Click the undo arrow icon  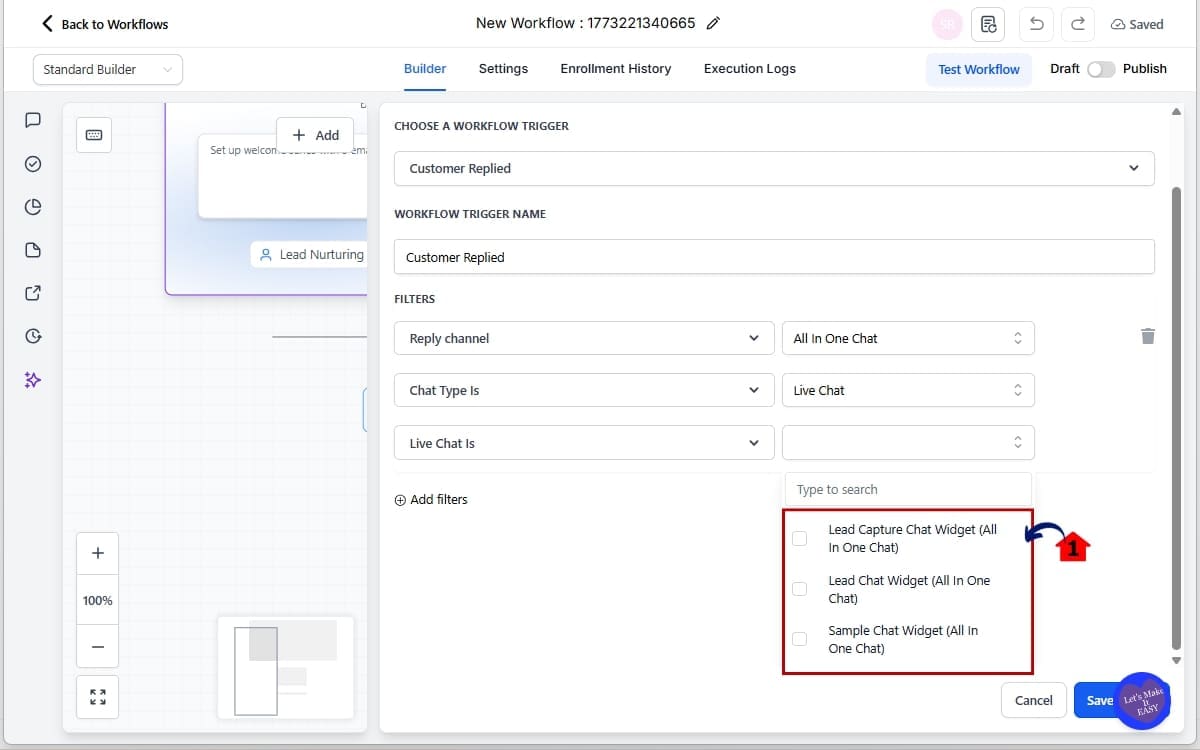(x=1036, y=24)
